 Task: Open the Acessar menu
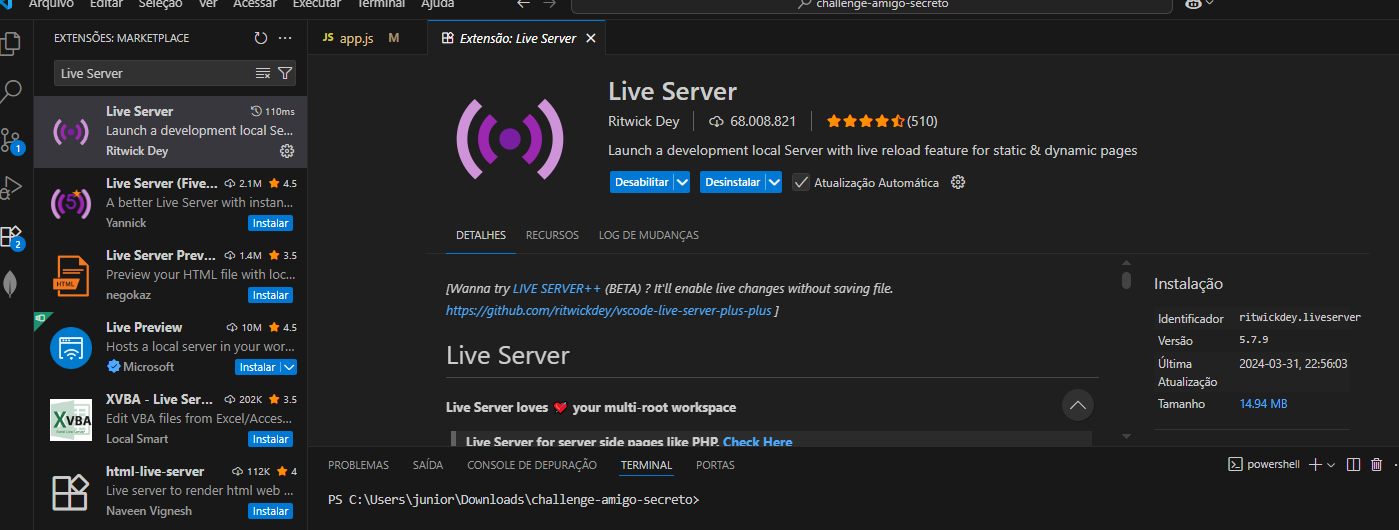coord(255,4)
